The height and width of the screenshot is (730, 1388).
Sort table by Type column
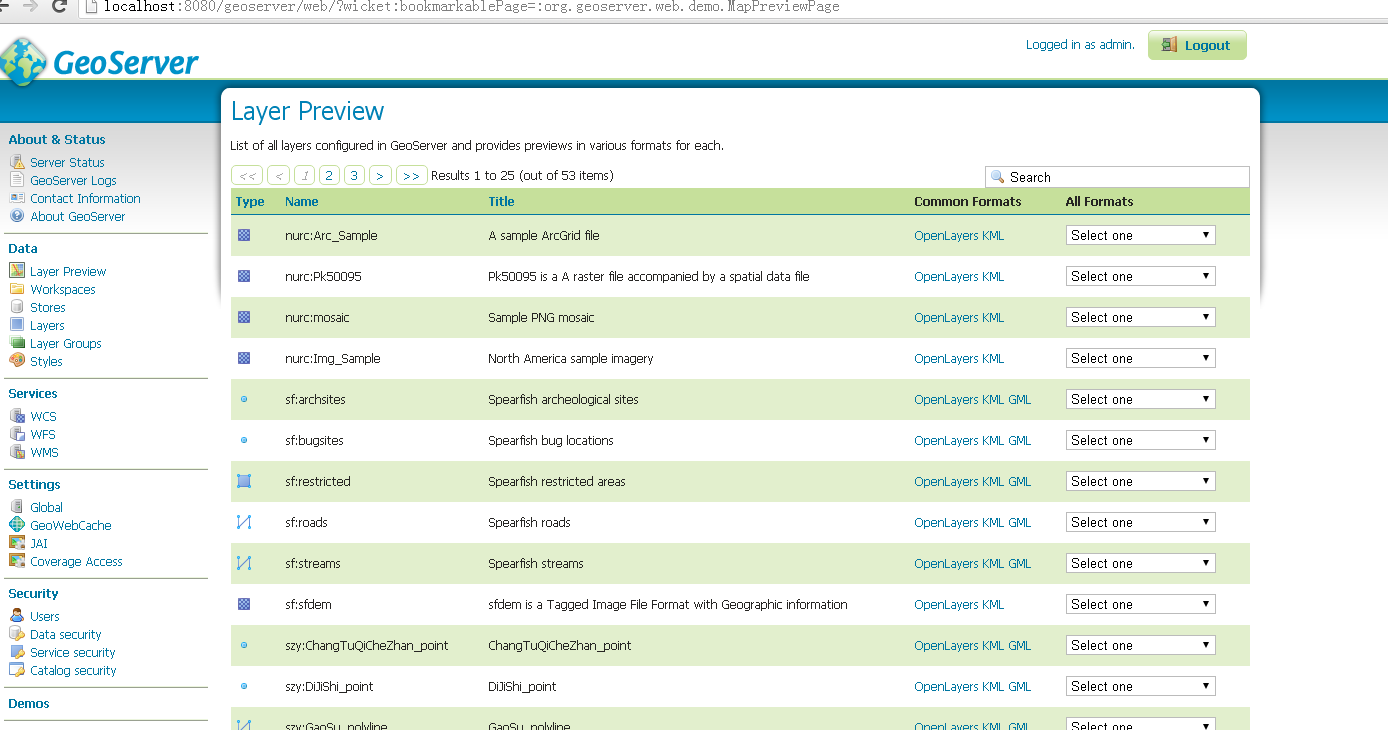(x=250, y=201)
